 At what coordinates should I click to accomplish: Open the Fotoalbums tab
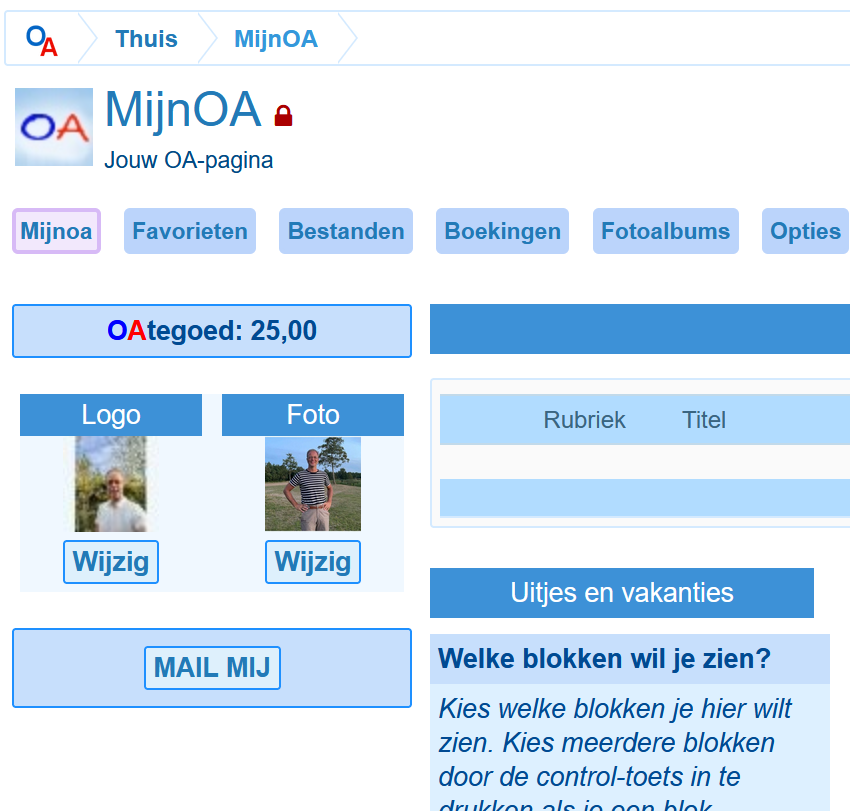tap(665, 231)
